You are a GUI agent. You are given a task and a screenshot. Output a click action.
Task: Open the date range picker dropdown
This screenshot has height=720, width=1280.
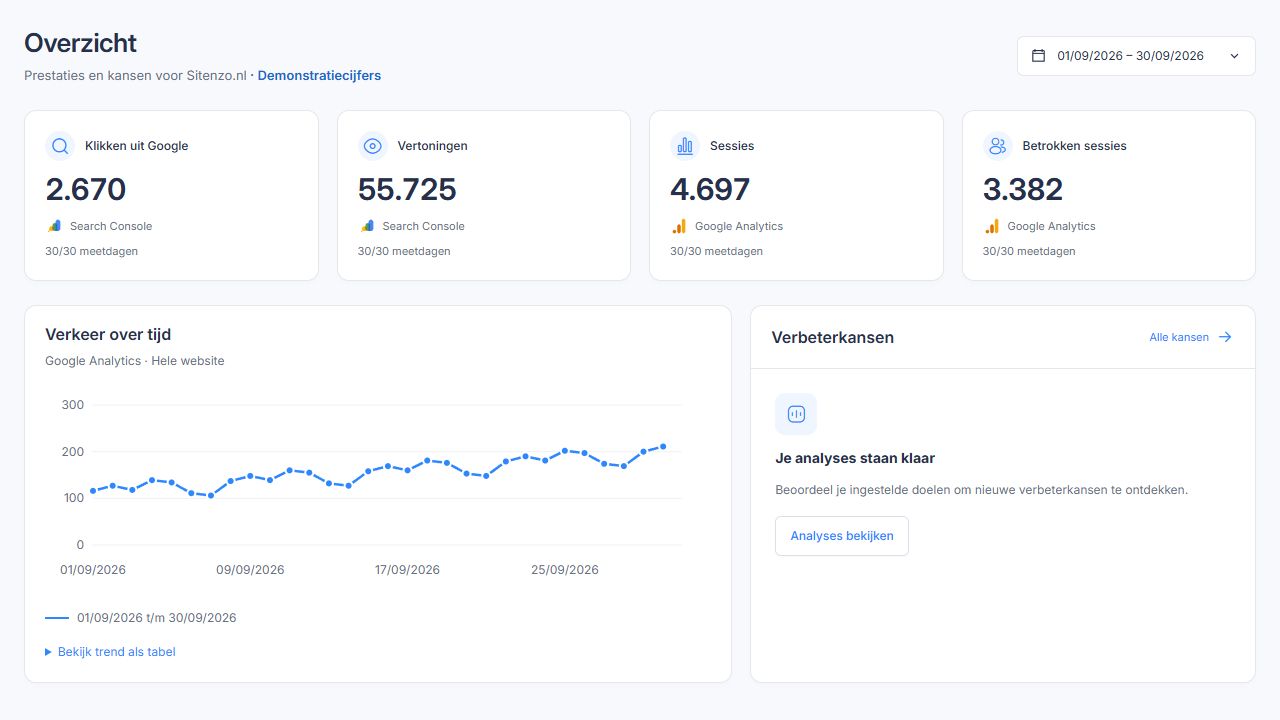click(x=1136, y=56)
